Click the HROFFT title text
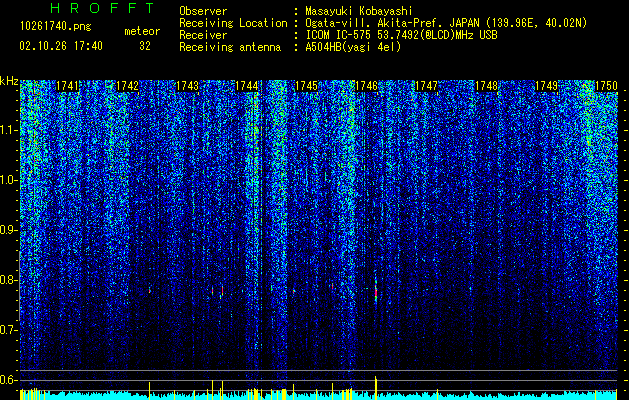 [102, 8]
